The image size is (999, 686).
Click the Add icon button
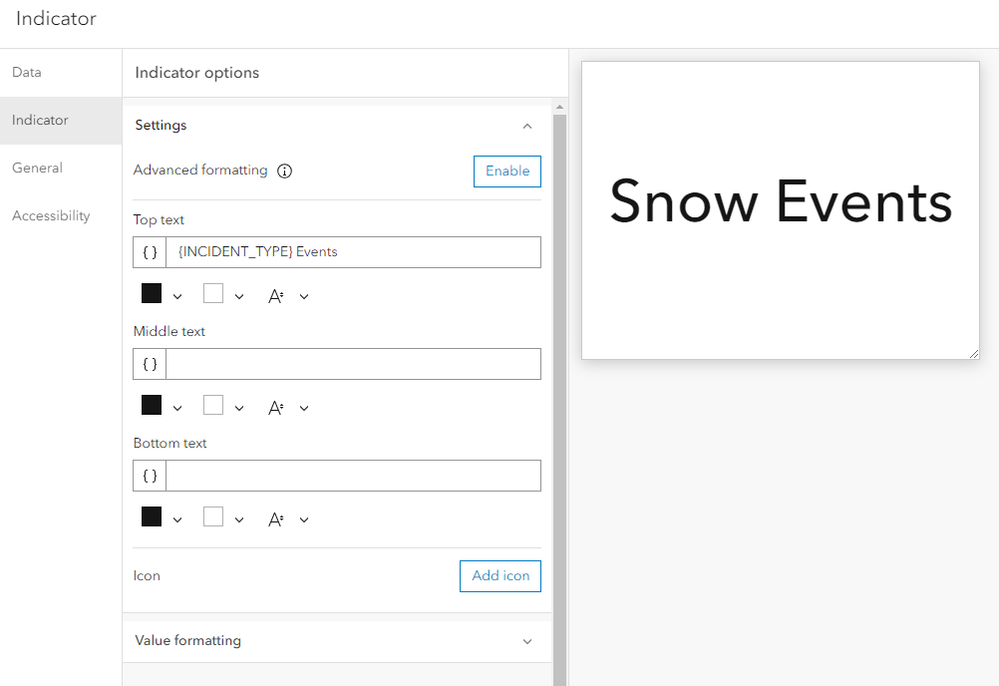click(500, 576)
